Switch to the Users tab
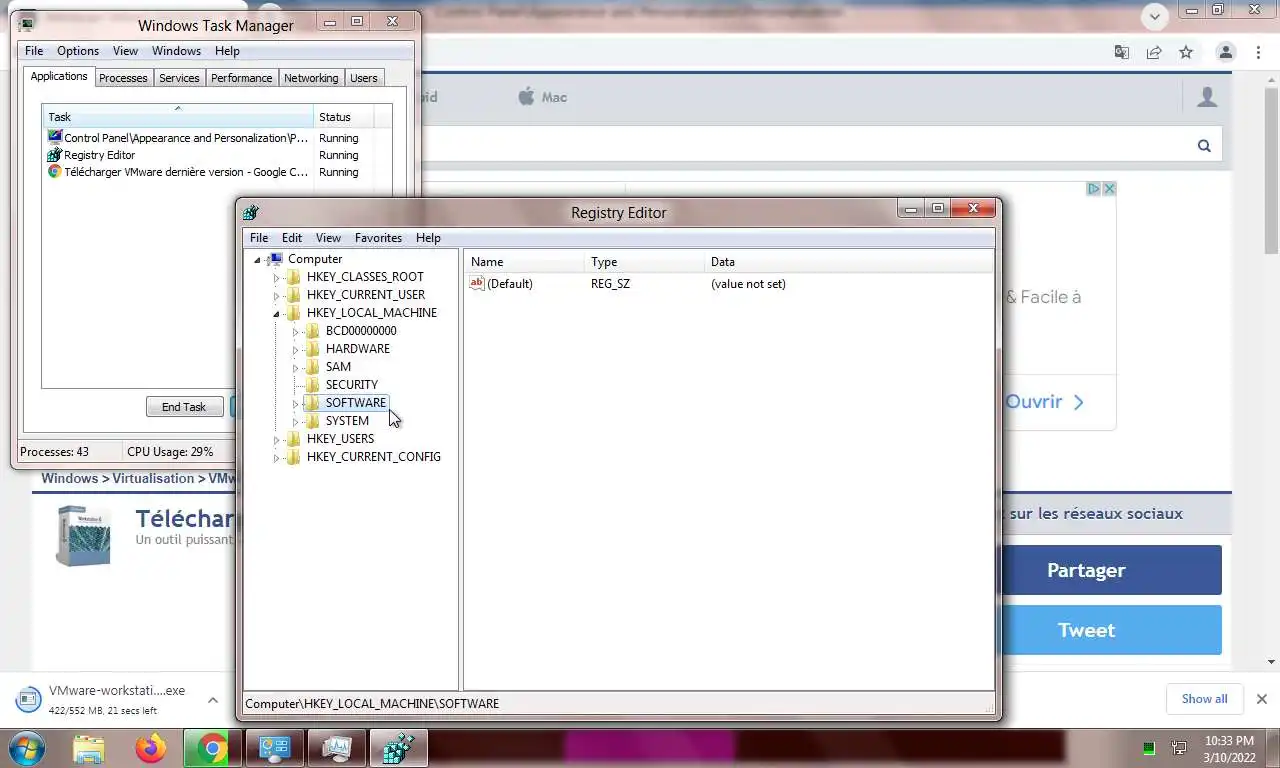This screenshot has width=1280, height=768. [x=364, y=78]
